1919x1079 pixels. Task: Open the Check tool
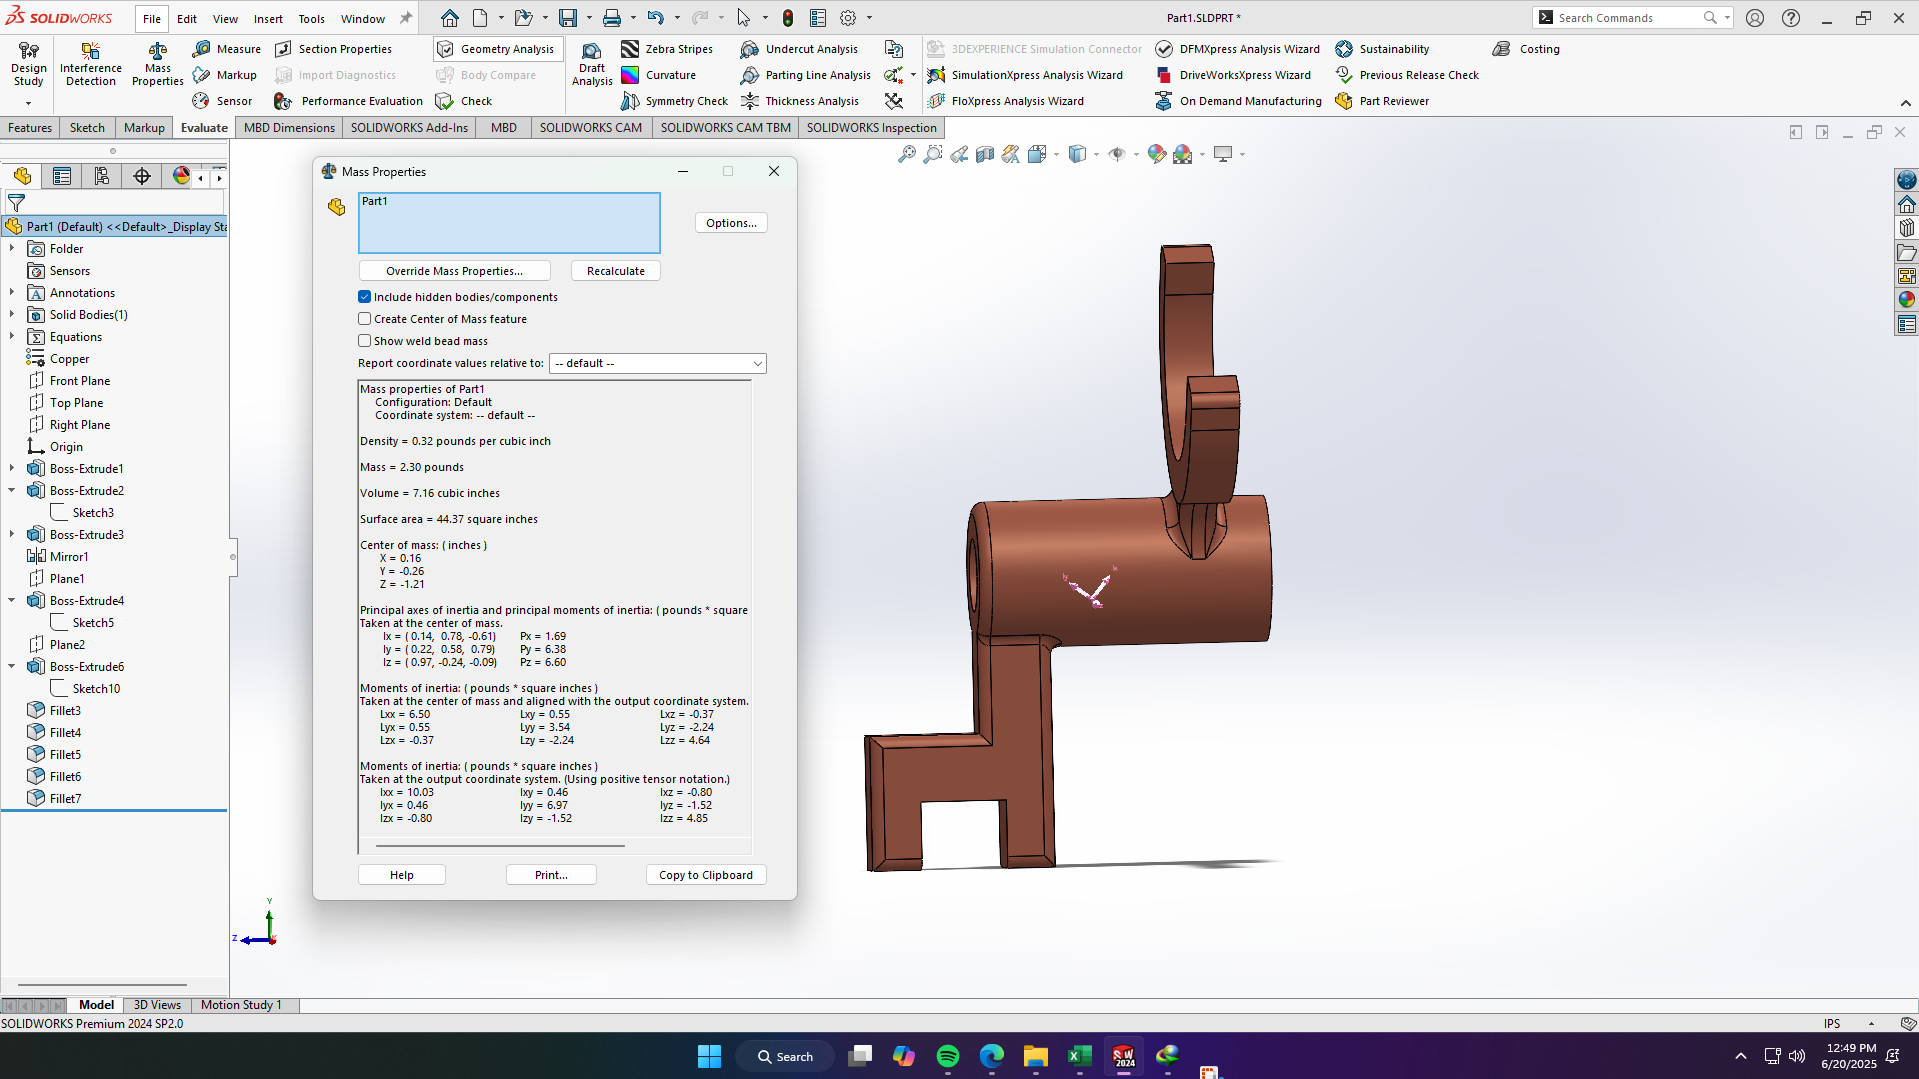pyautogui.click(x=464, y=101)
